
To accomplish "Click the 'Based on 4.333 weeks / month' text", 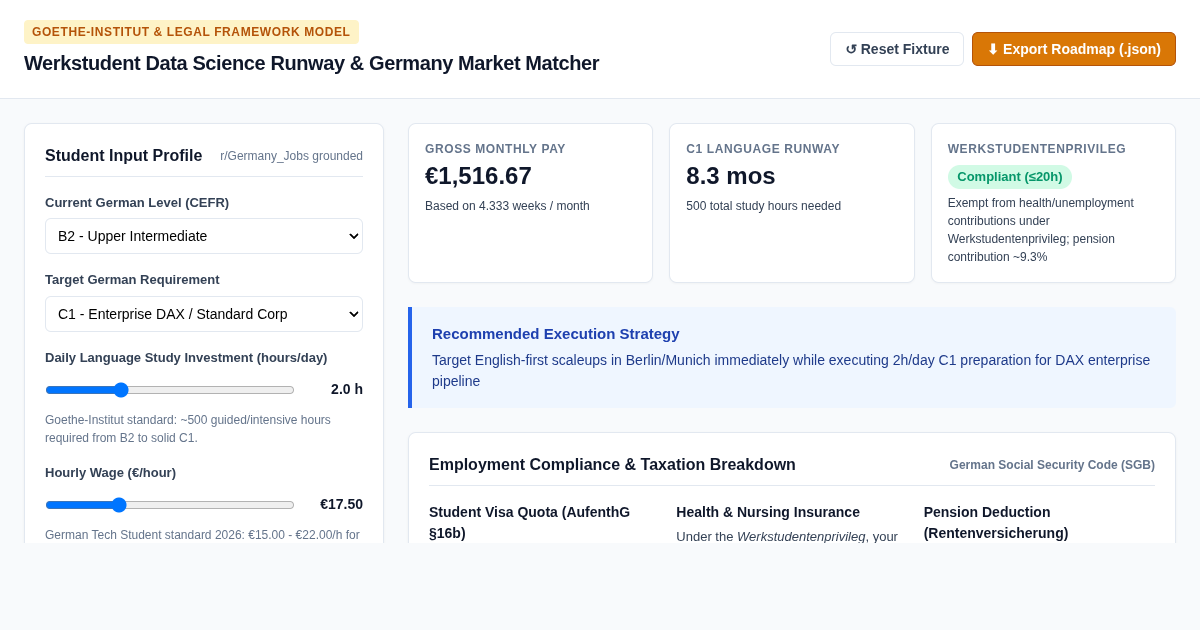I will click(507, 206).
